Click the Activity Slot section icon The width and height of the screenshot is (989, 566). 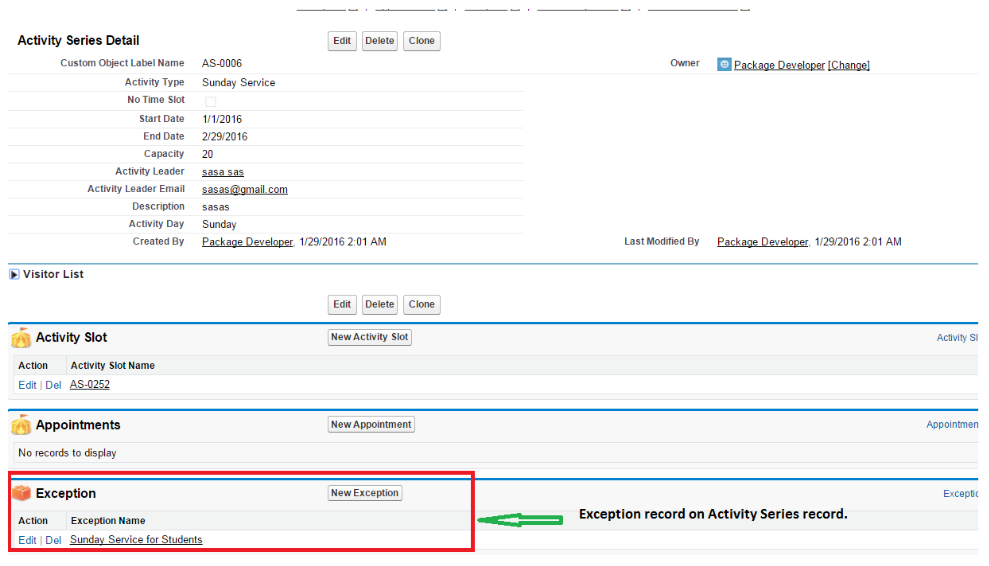point(21,338)
